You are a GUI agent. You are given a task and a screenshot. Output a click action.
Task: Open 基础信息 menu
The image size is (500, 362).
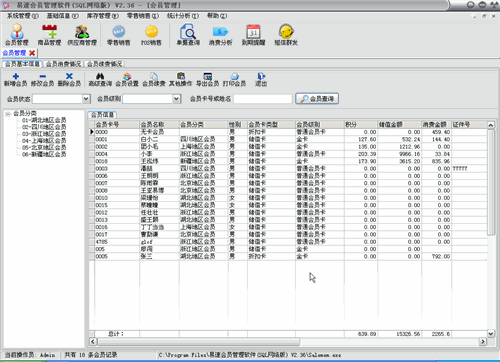tap(63, 16)
